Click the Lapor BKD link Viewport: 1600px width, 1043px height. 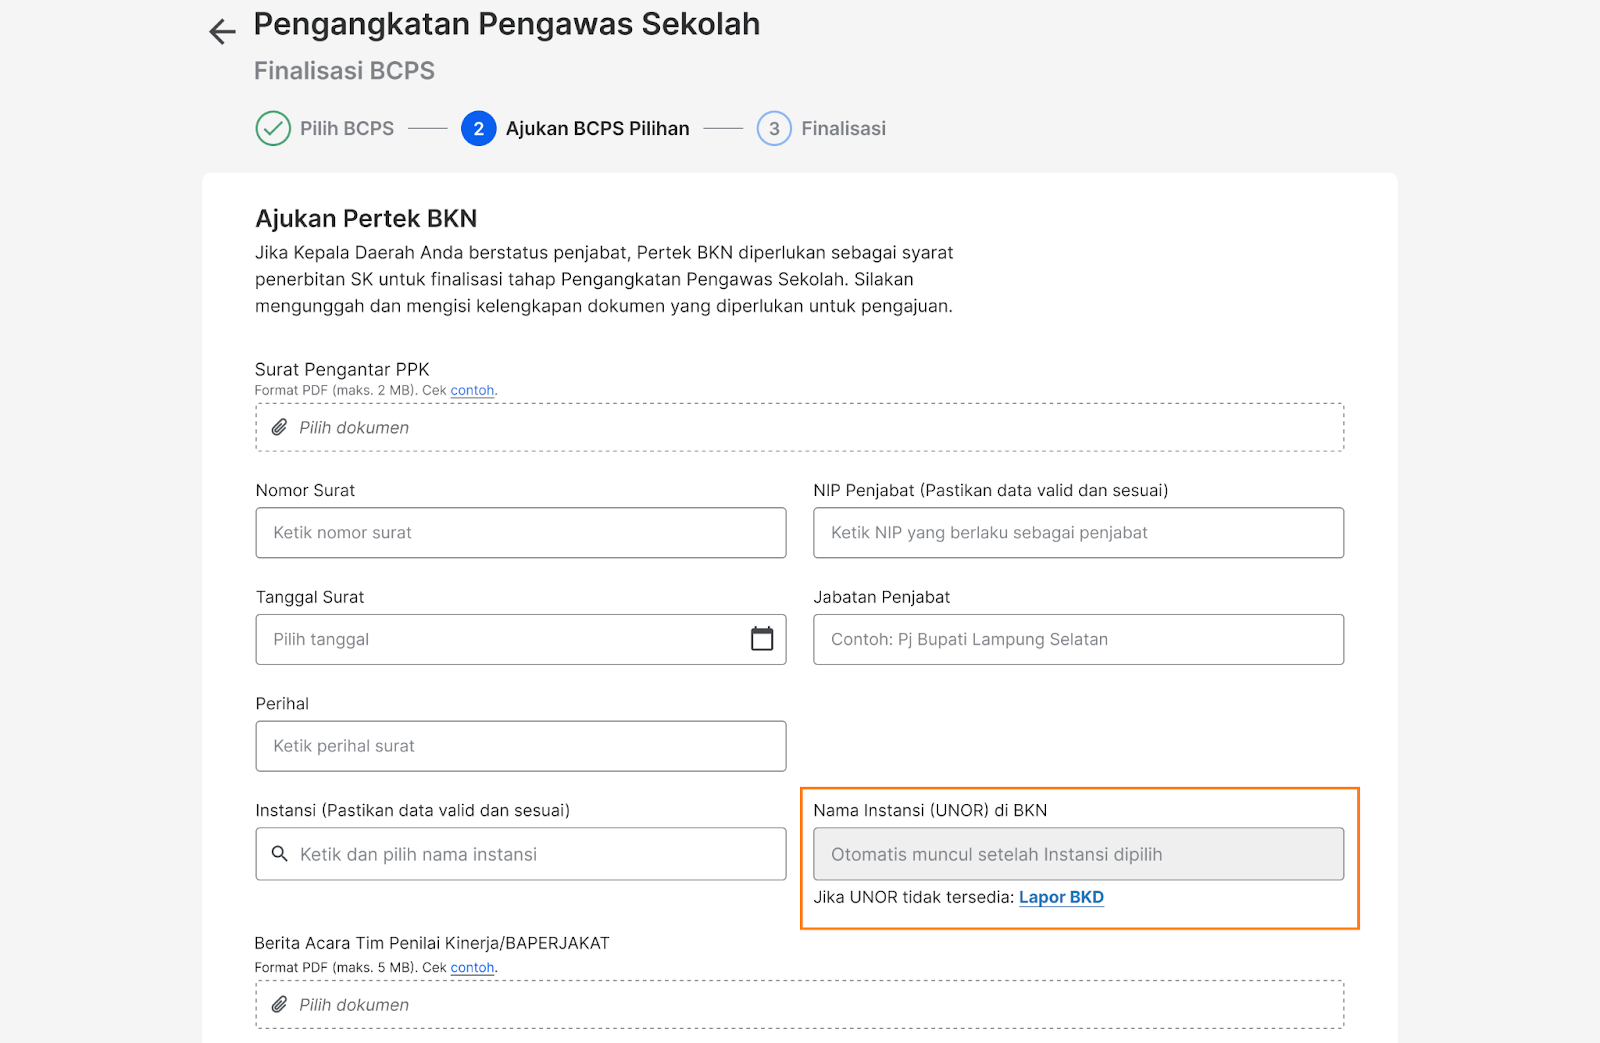(1061, 897)
